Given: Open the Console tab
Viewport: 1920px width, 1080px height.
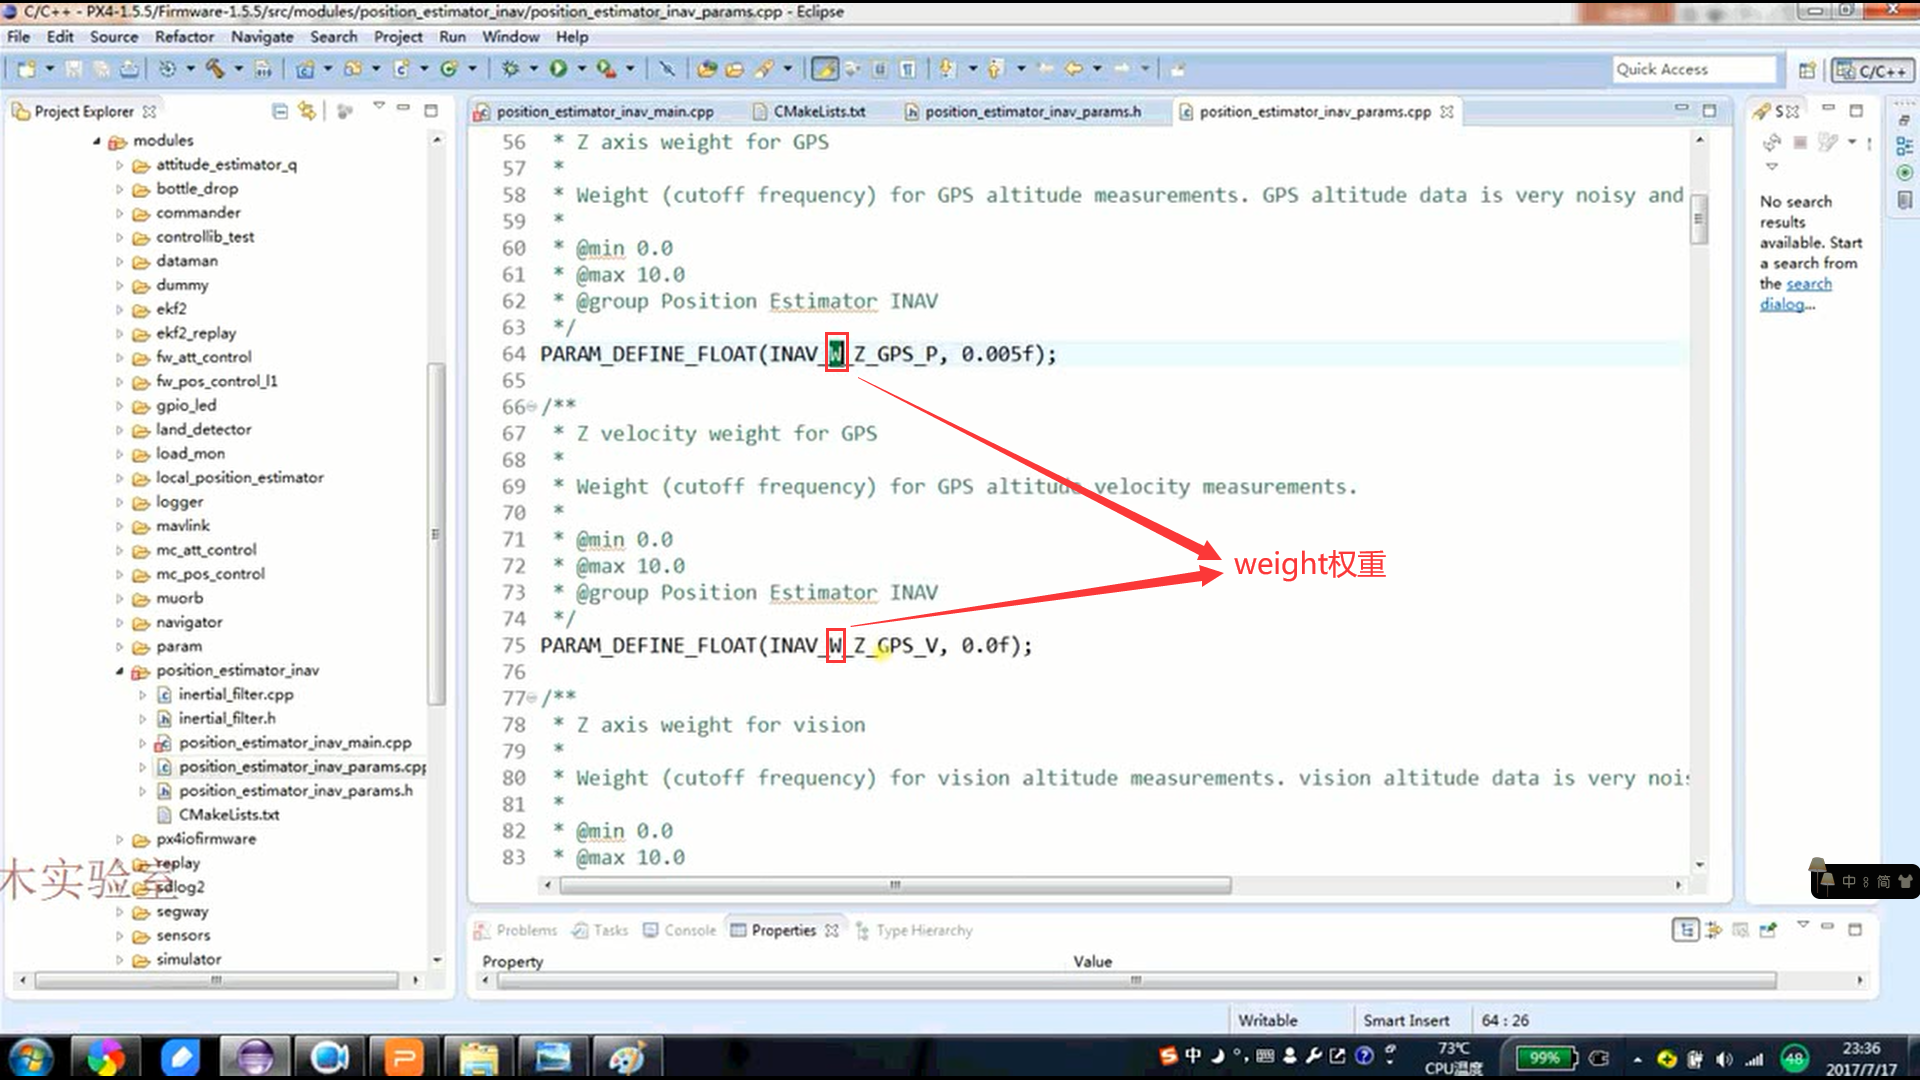Looking at the screenshot, I should click(x=680, y=930).
